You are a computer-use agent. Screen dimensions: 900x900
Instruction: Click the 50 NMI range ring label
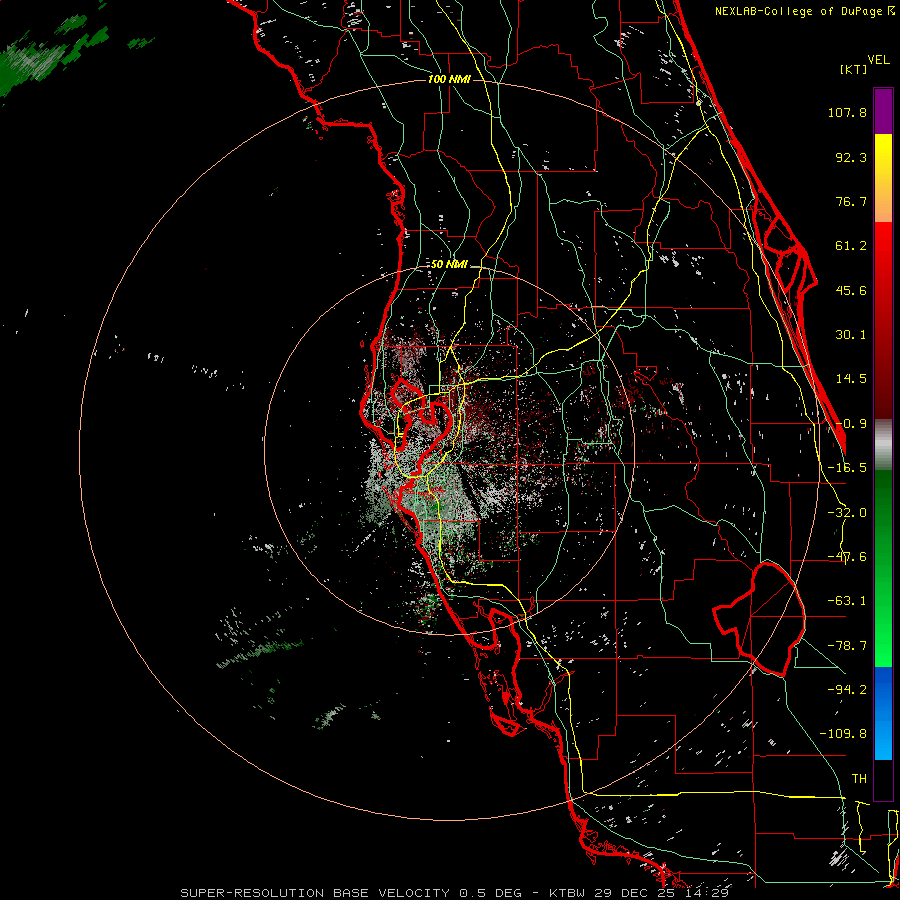tap(449, 265)
